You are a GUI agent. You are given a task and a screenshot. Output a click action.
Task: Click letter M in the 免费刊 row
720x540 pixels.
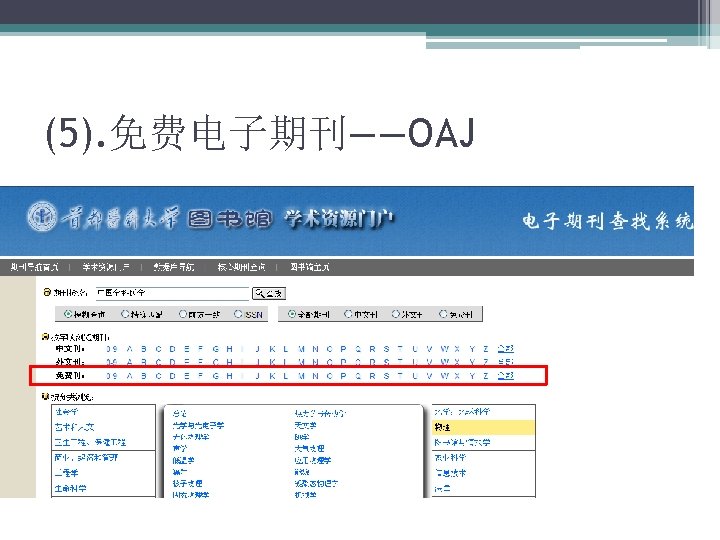301,376
